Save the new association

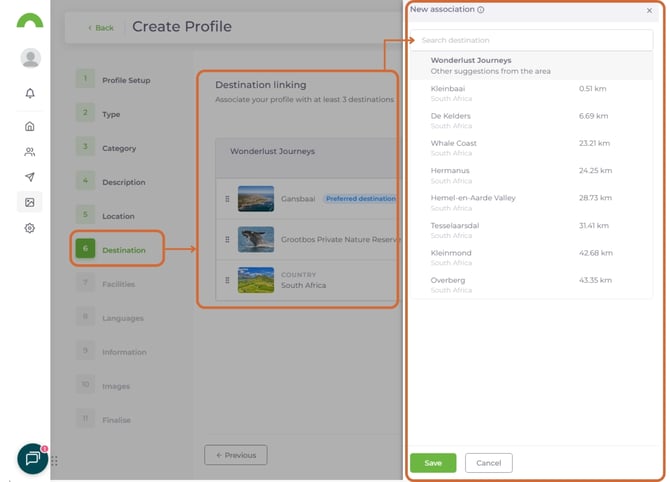click(x=432, y=463)
